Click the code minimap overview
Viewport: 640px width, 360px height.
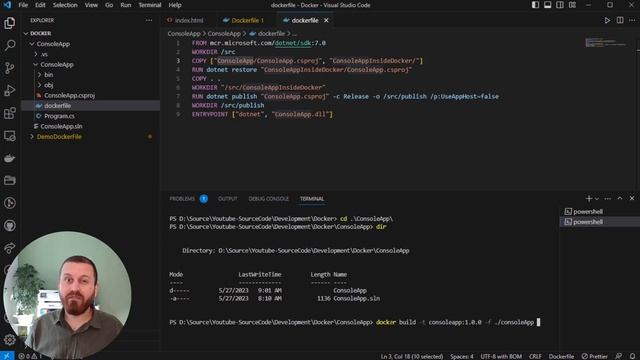click(606, 42)
